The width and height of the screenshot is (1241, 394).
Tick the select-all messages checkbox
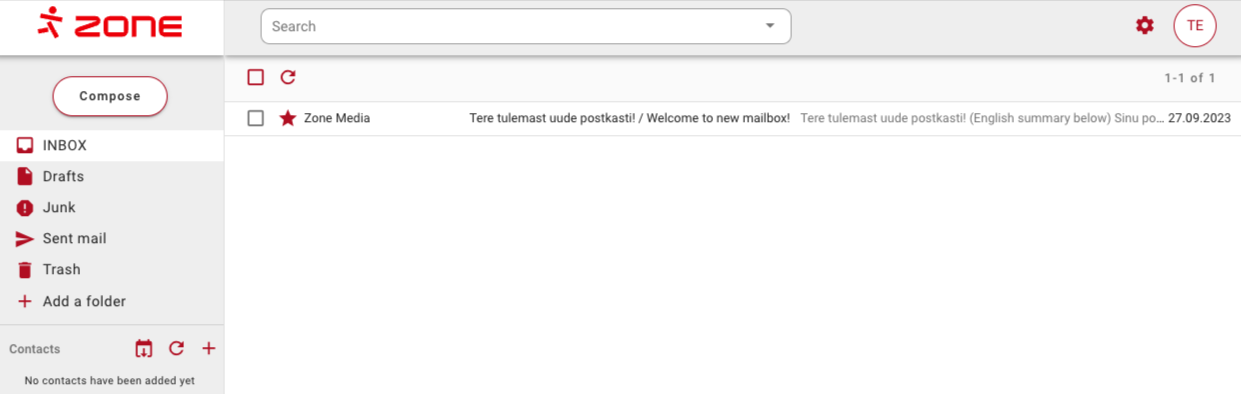(256, 77)
